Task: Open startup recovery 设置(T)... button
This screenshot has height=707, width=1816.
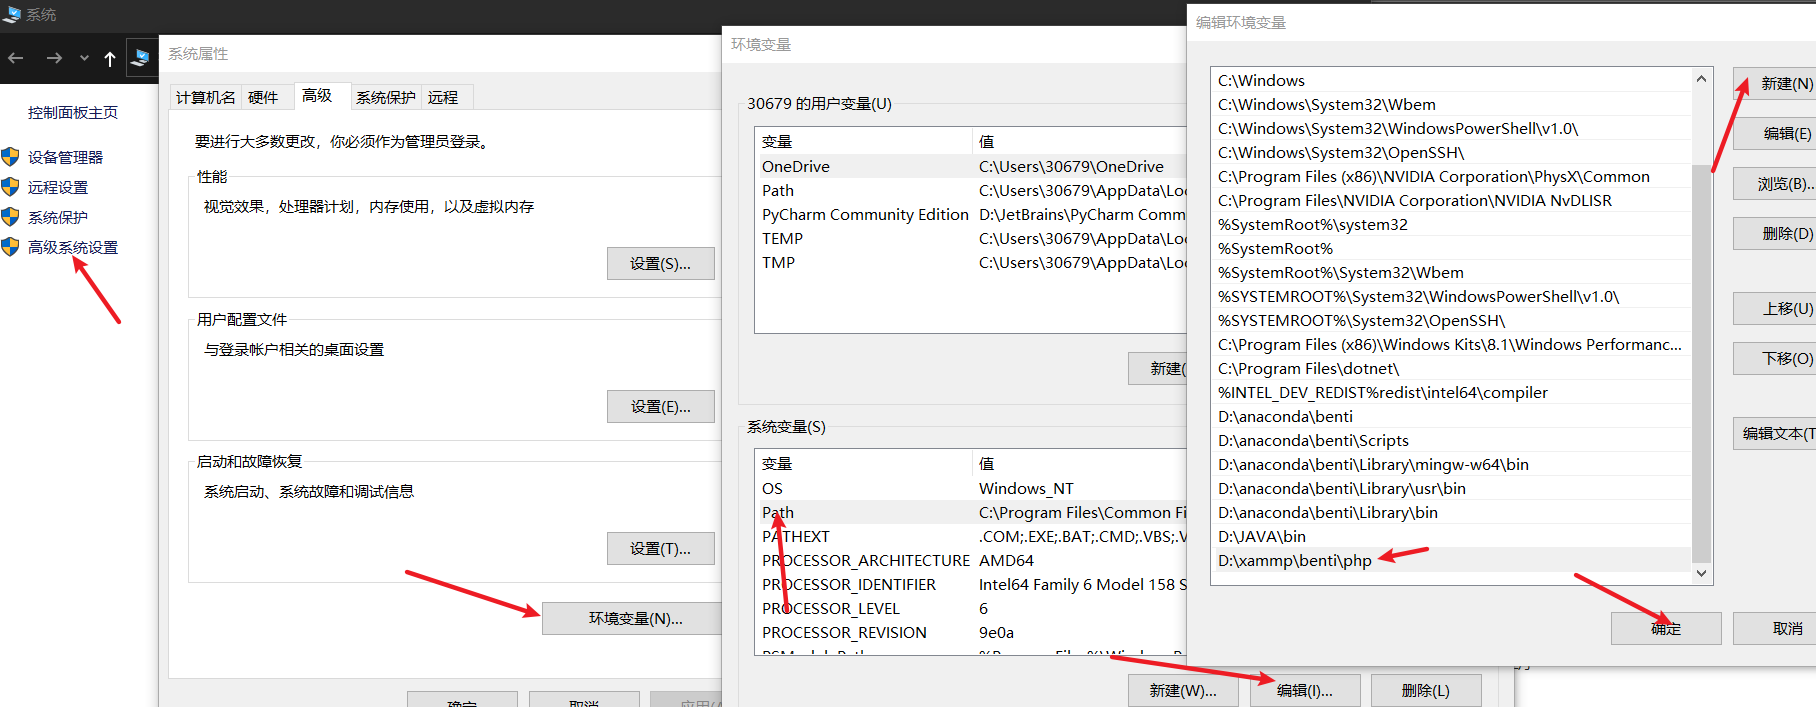Action: pos(660,549)
